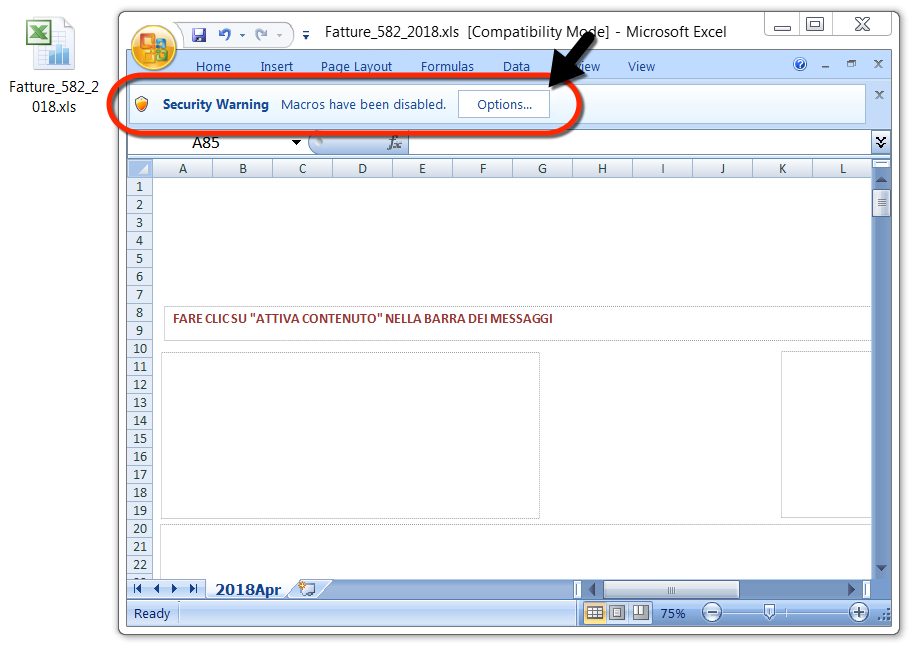Open the Name Box dropdown arrow
912x648 pixels.
click(x=296, y=143)
